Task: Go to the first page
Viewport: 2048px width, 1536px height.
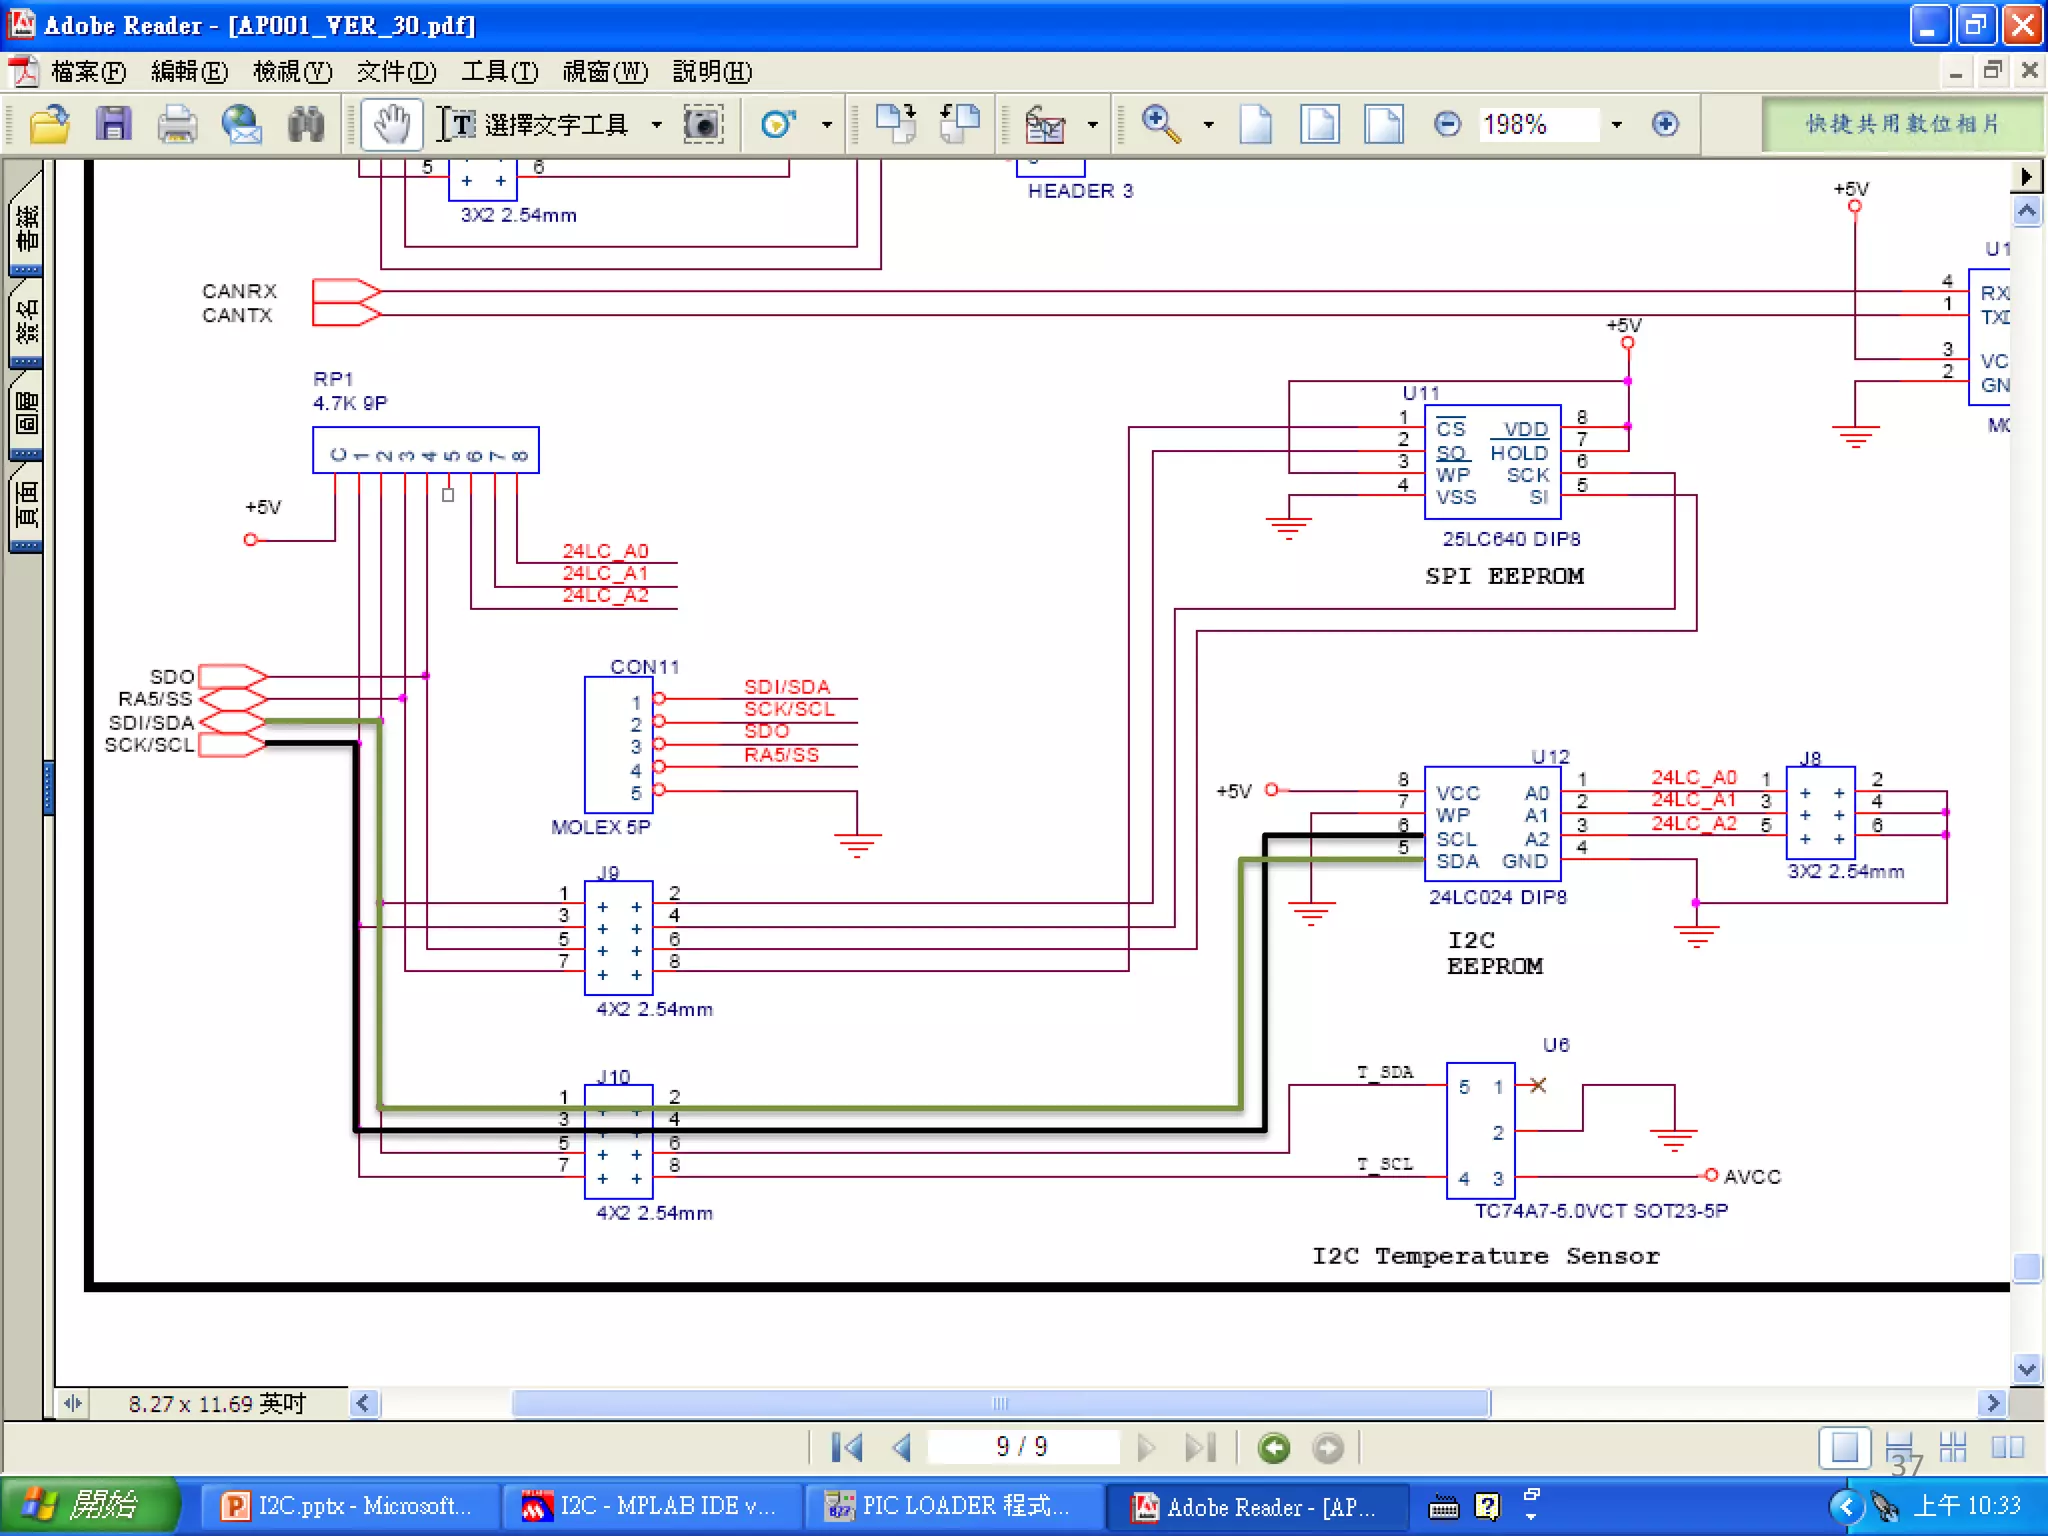Action: (x=847, y=1447)
